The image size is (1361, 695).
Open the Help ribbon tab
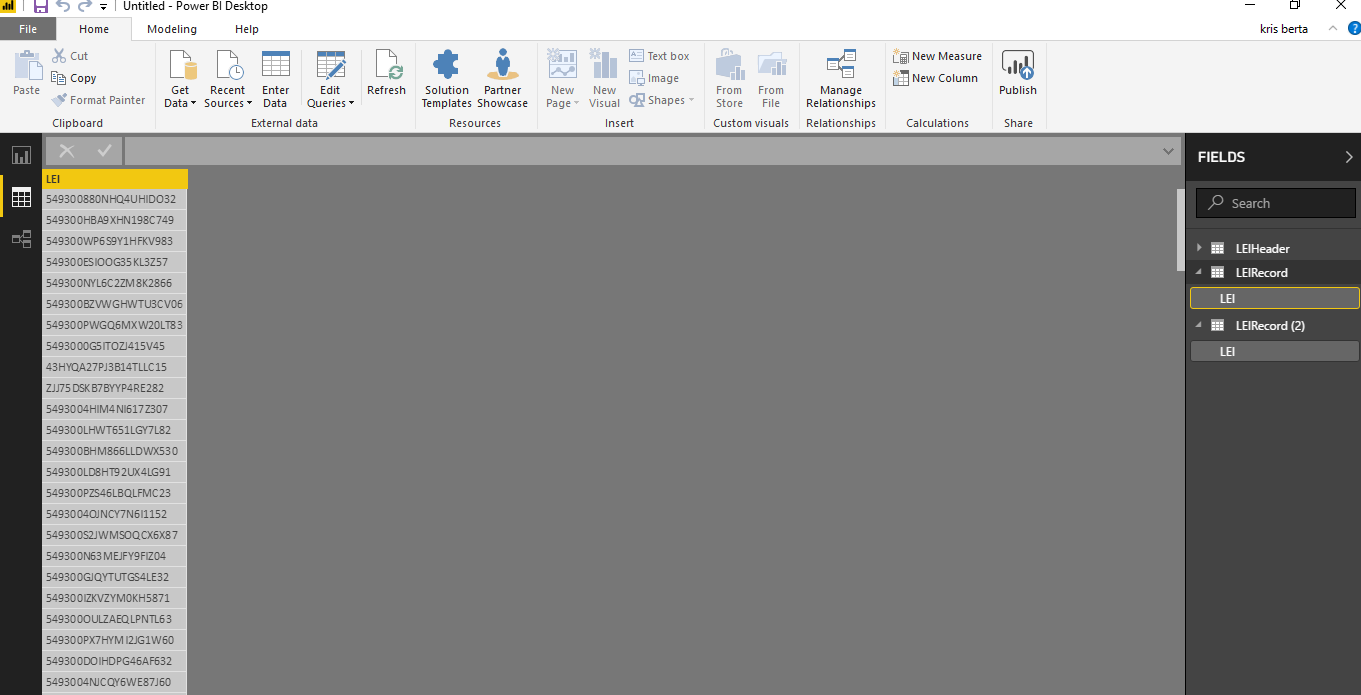coord(247,29)
